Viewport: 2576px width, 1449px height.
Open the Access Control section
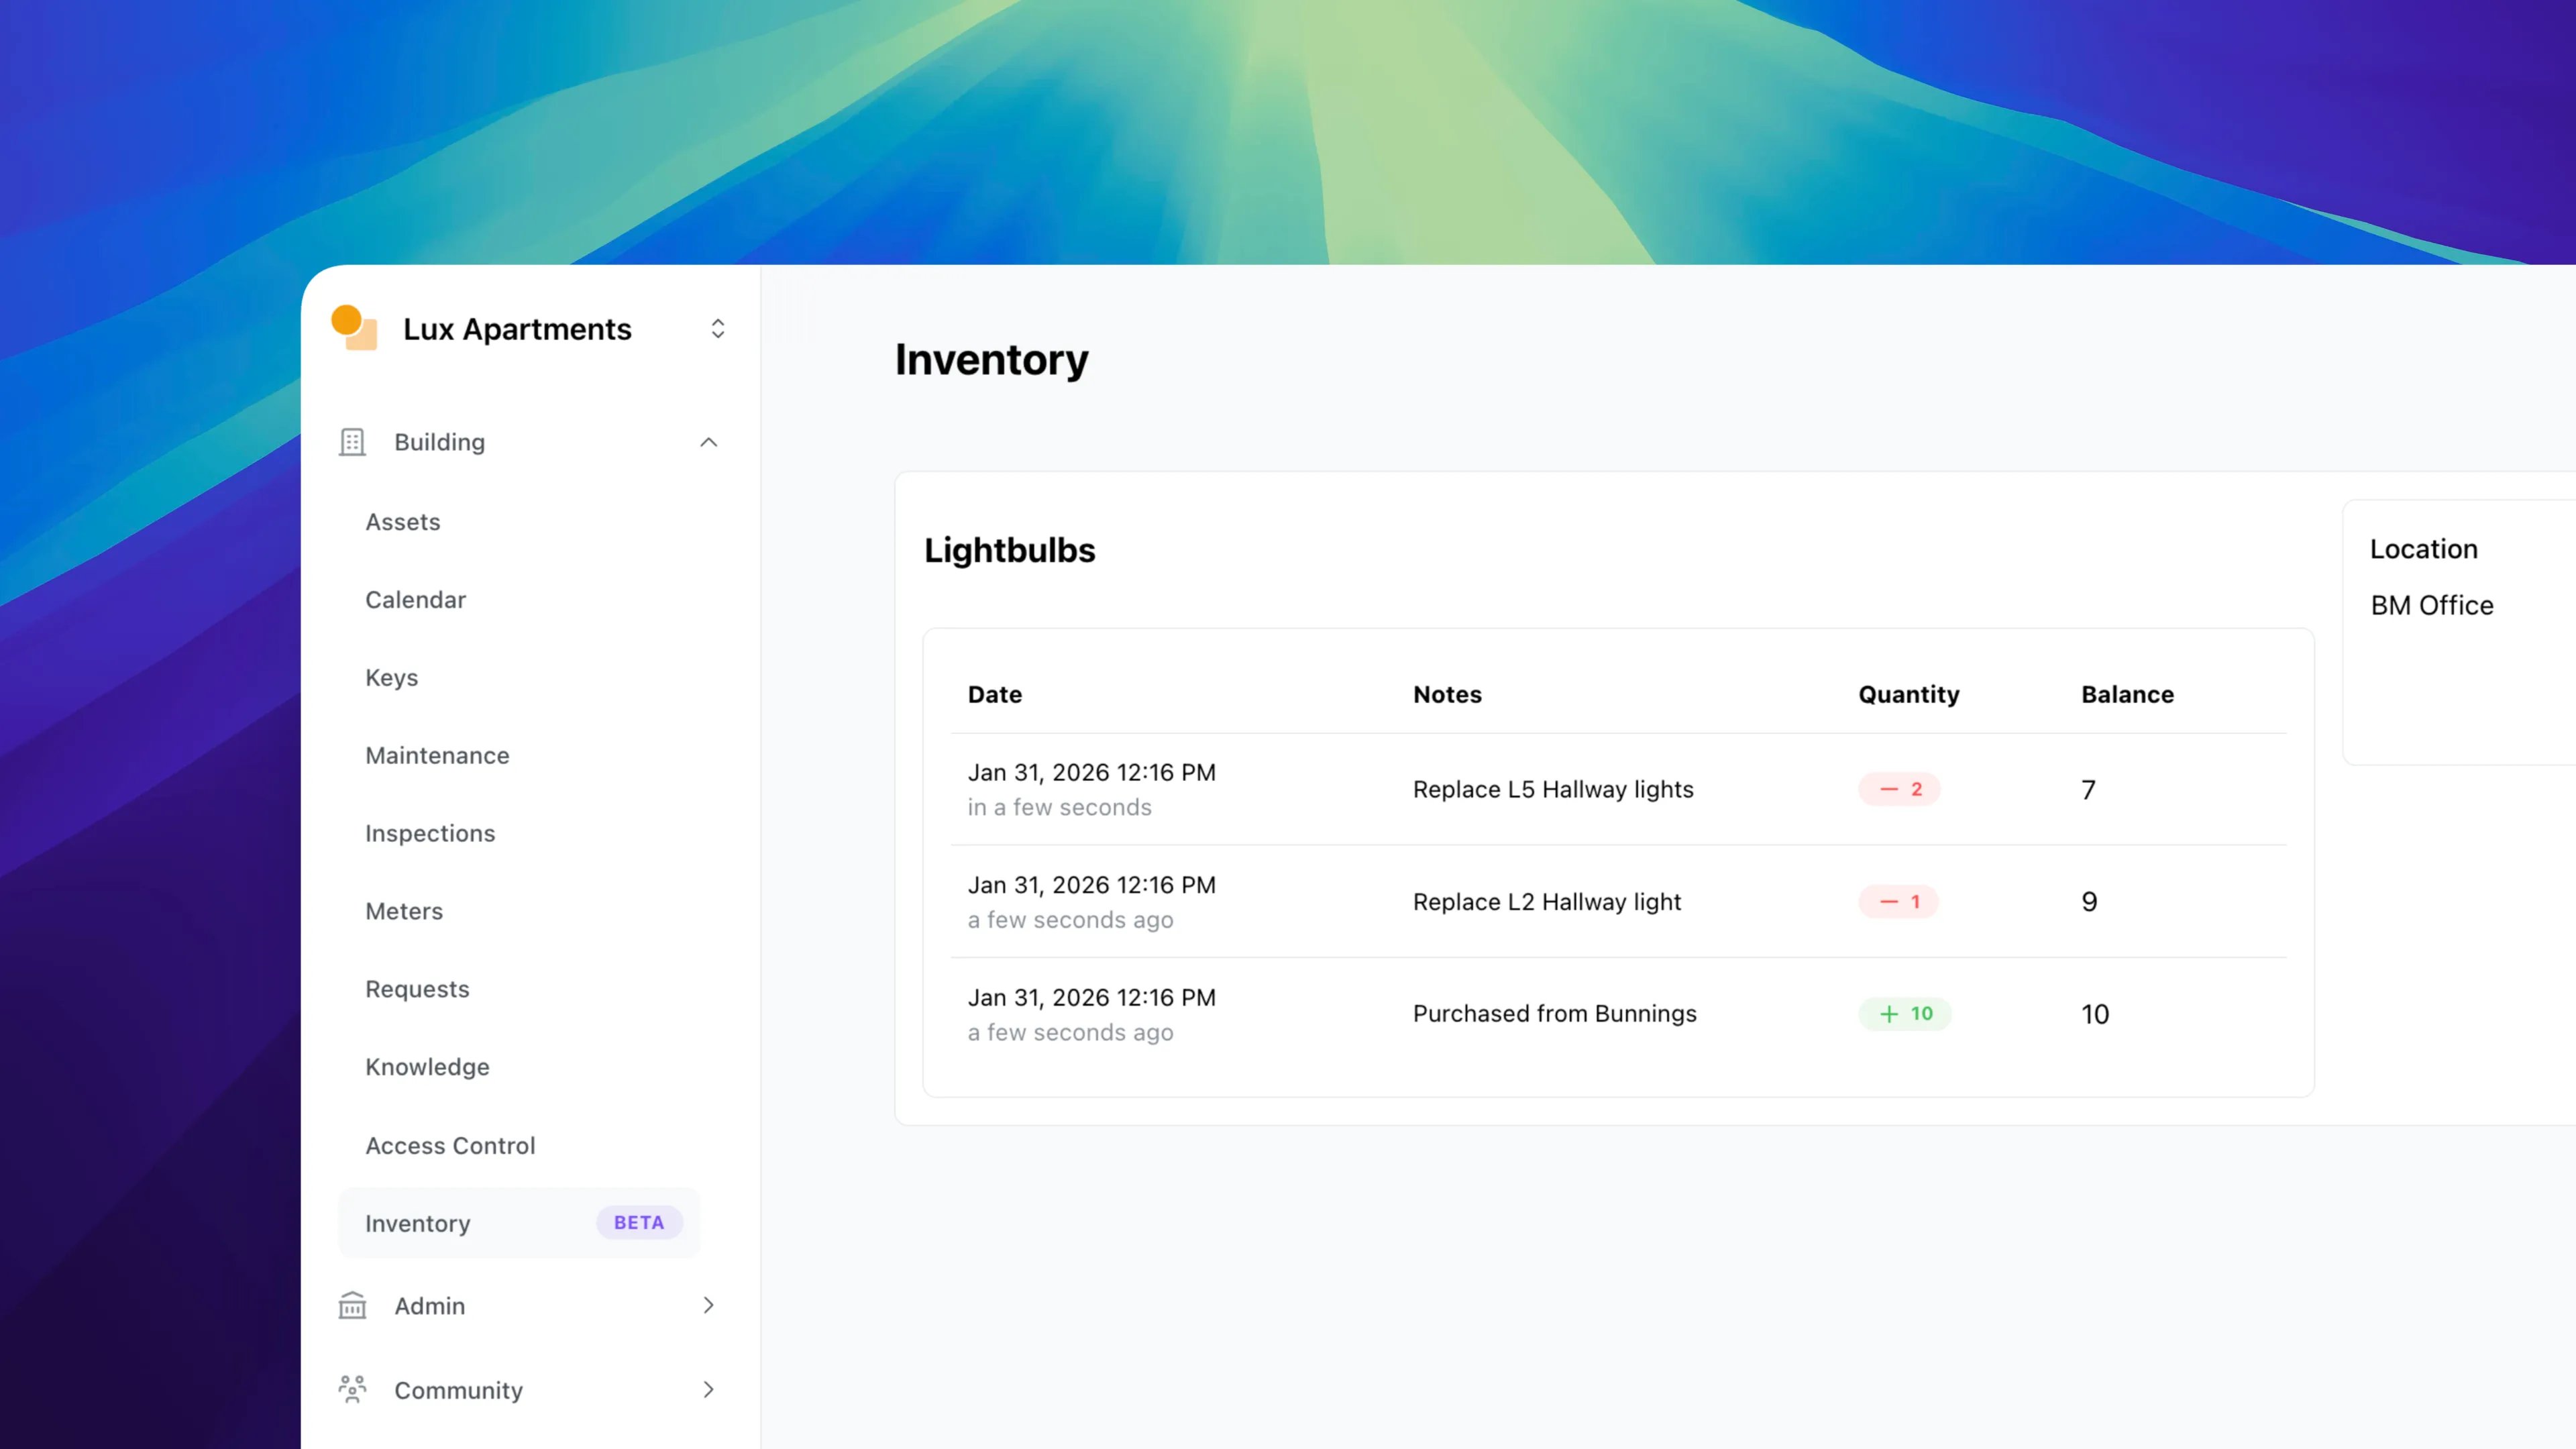point(450,1145)
